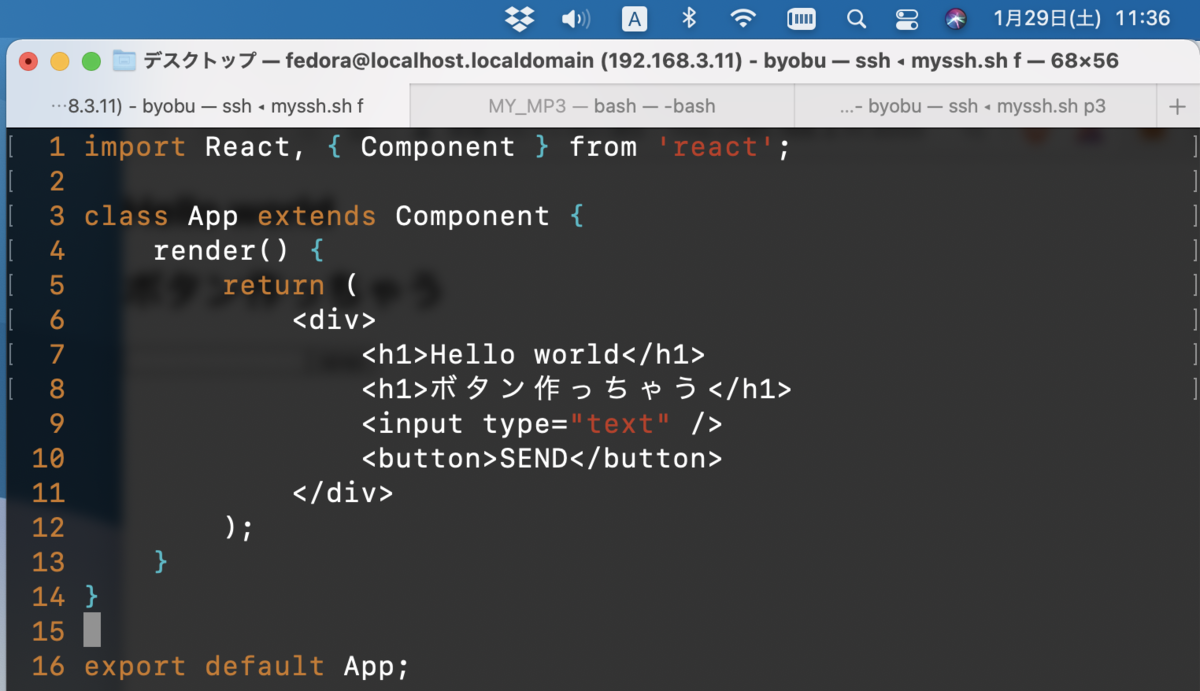Click 'export default App;' on line 16
Image resolution: width=1200 pixels, height=691 pixels.
coord(247,666)
